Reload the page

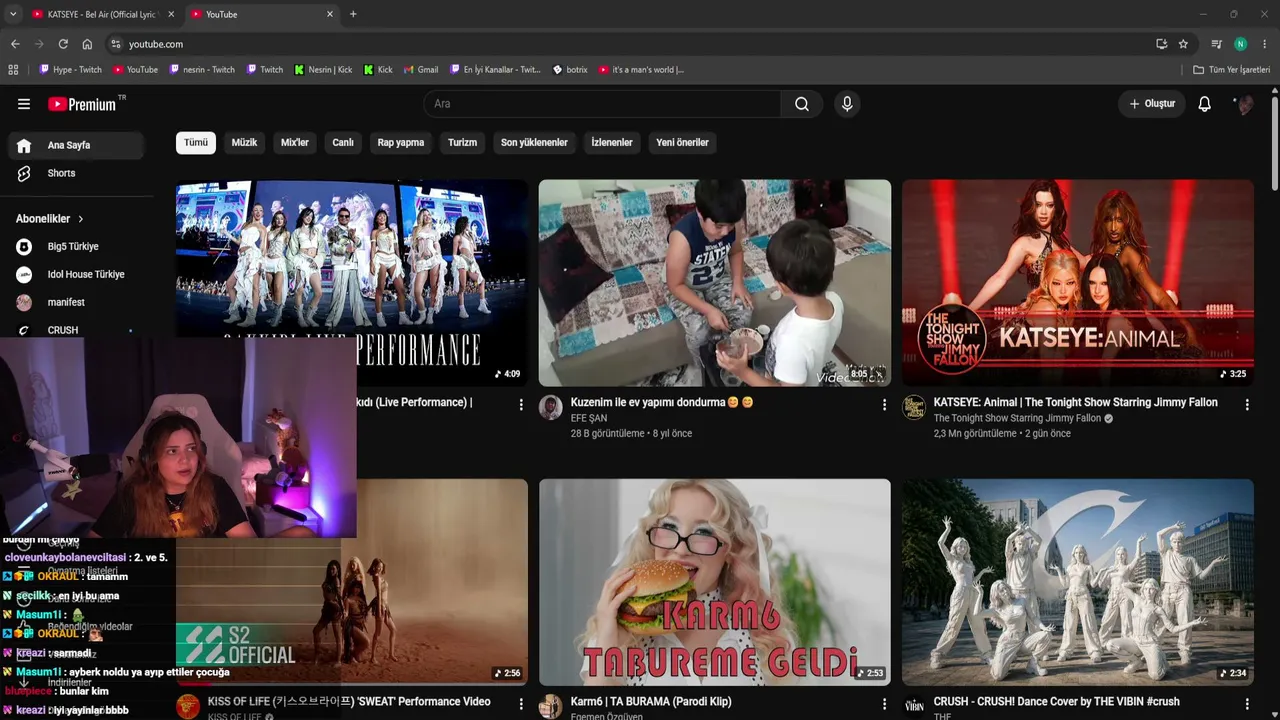coord(63,44)
